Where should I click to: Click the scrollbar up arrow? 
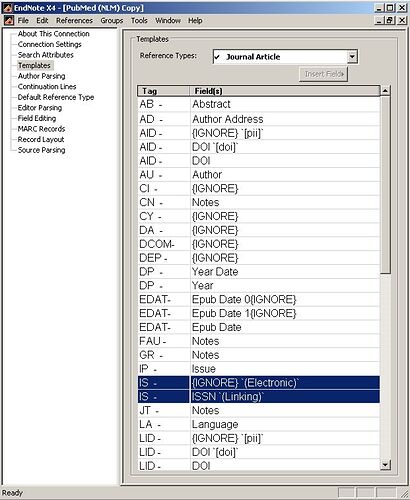[385, 91]
